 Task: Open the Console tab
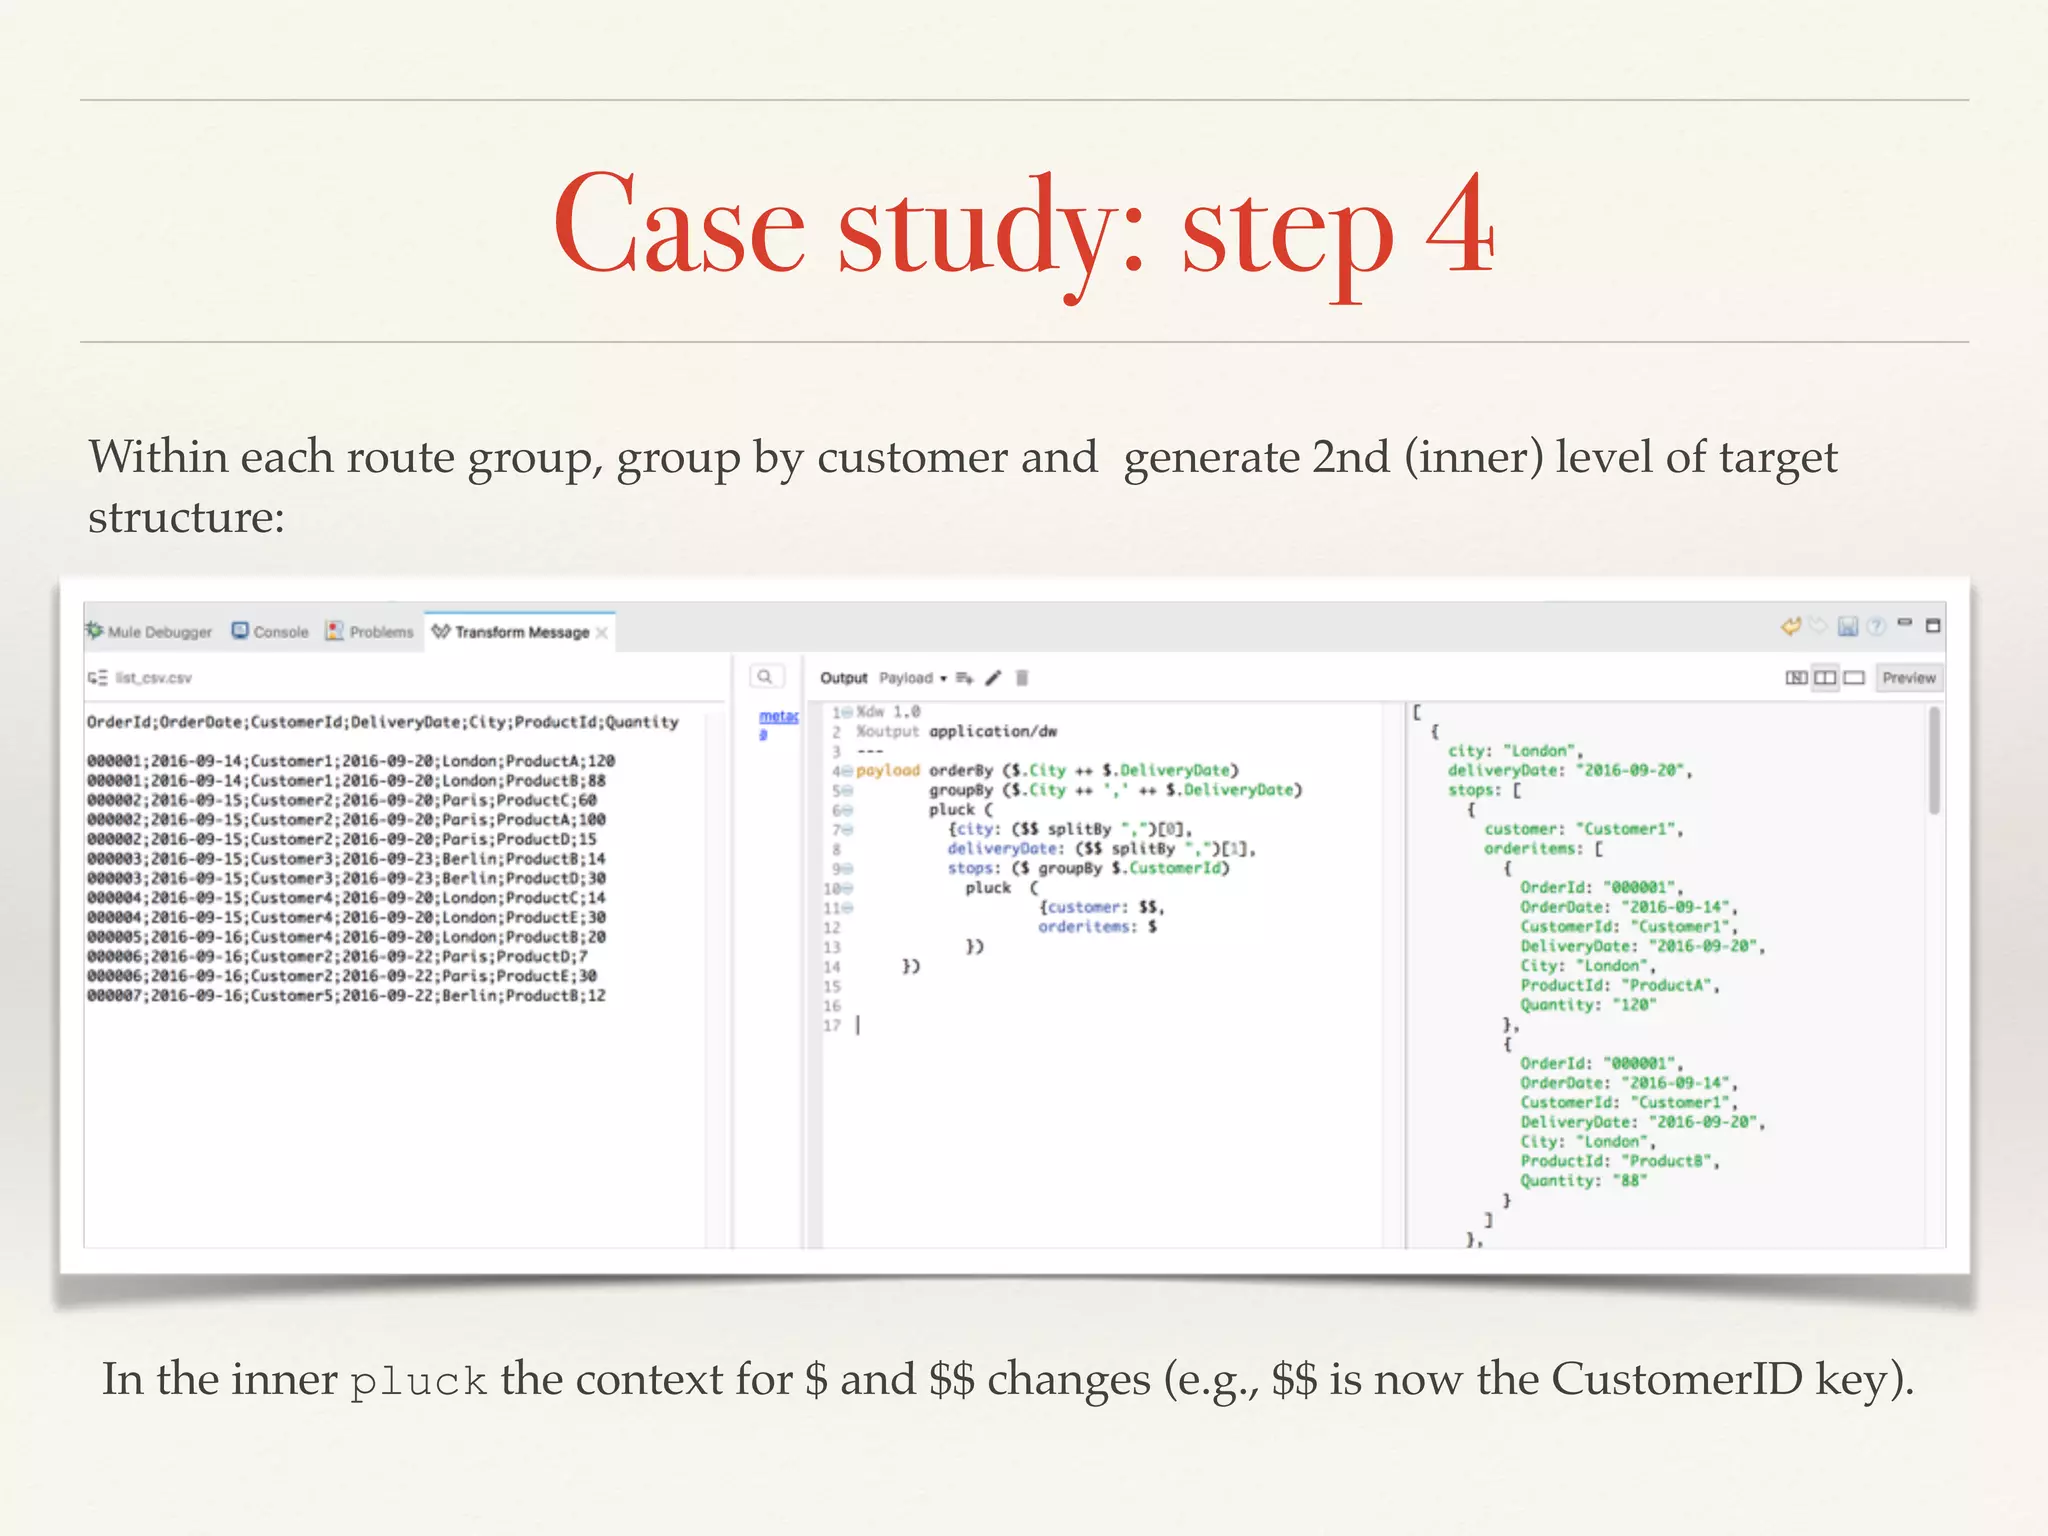click(270, 632)
